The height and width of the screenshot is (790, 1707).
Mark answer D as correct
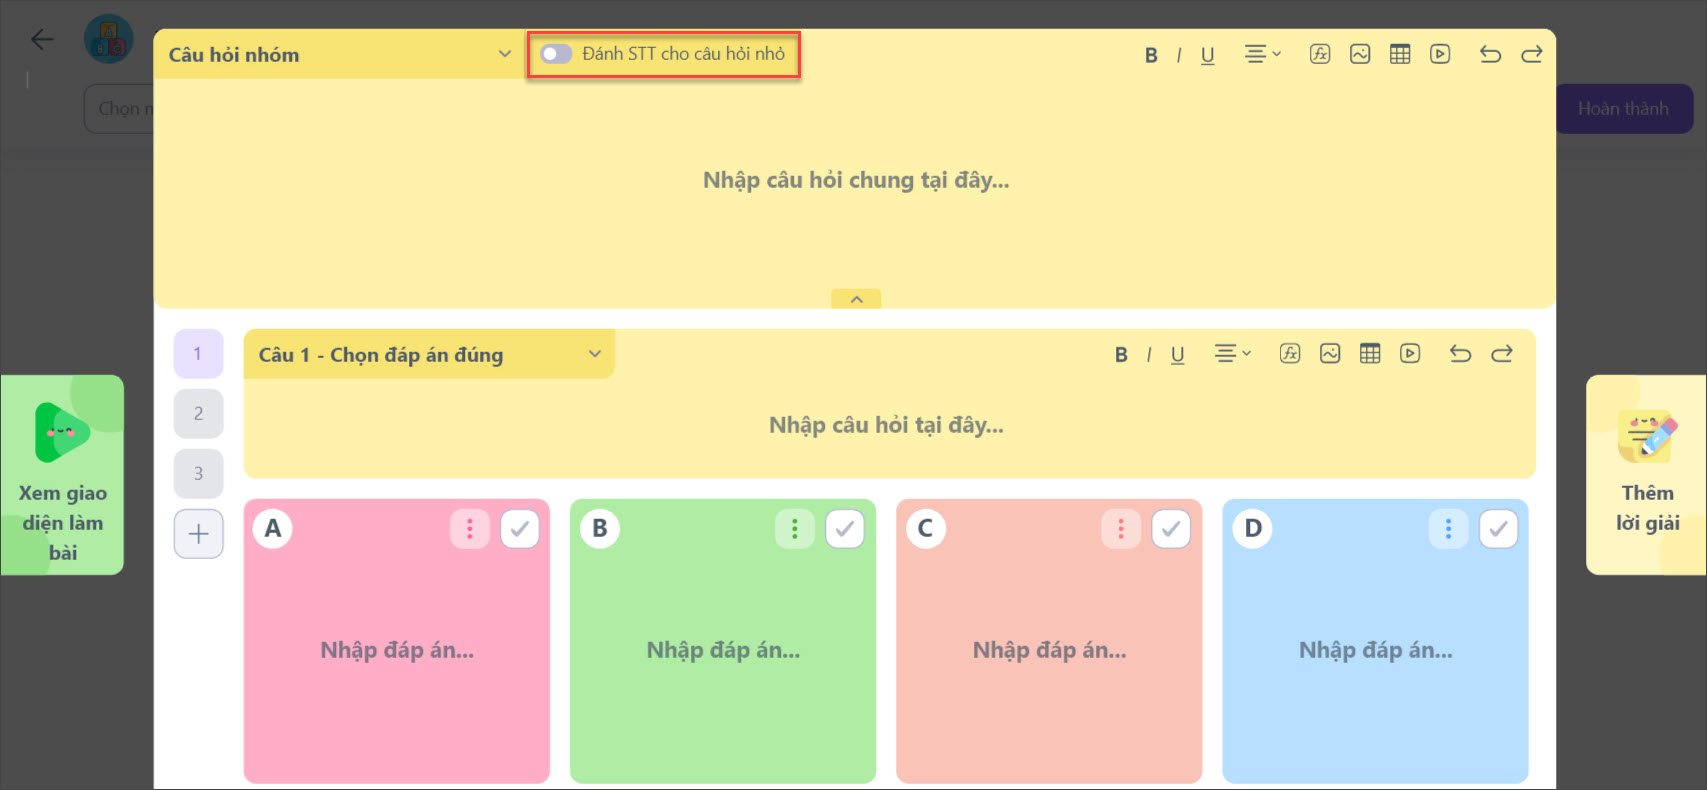click(1498, 529)
